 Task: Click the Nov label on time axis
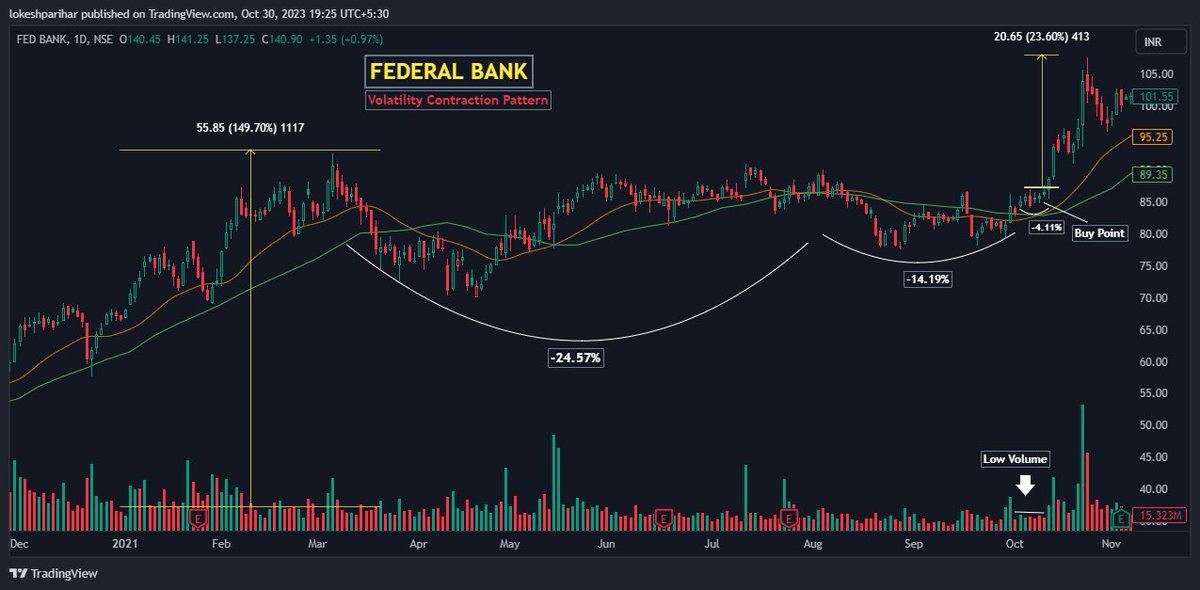[x=1112, y=544]
